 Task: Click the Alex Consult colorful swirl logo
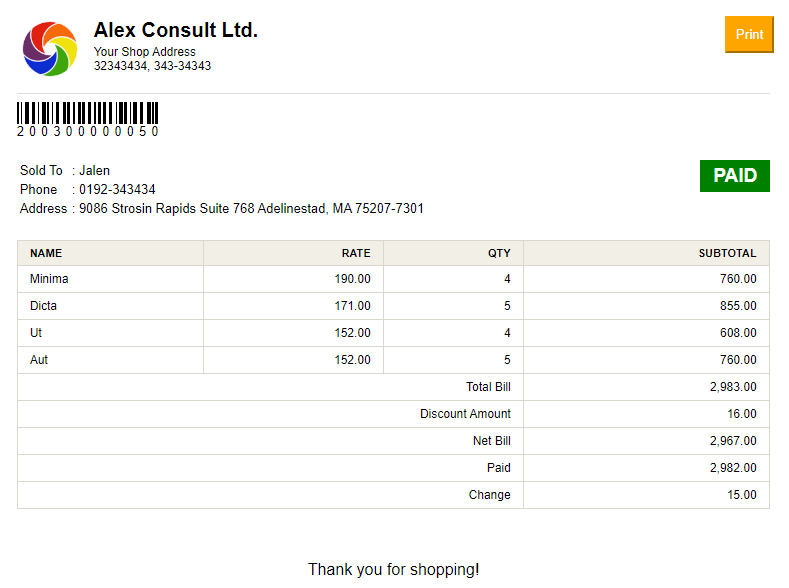(x=50, y=48)
